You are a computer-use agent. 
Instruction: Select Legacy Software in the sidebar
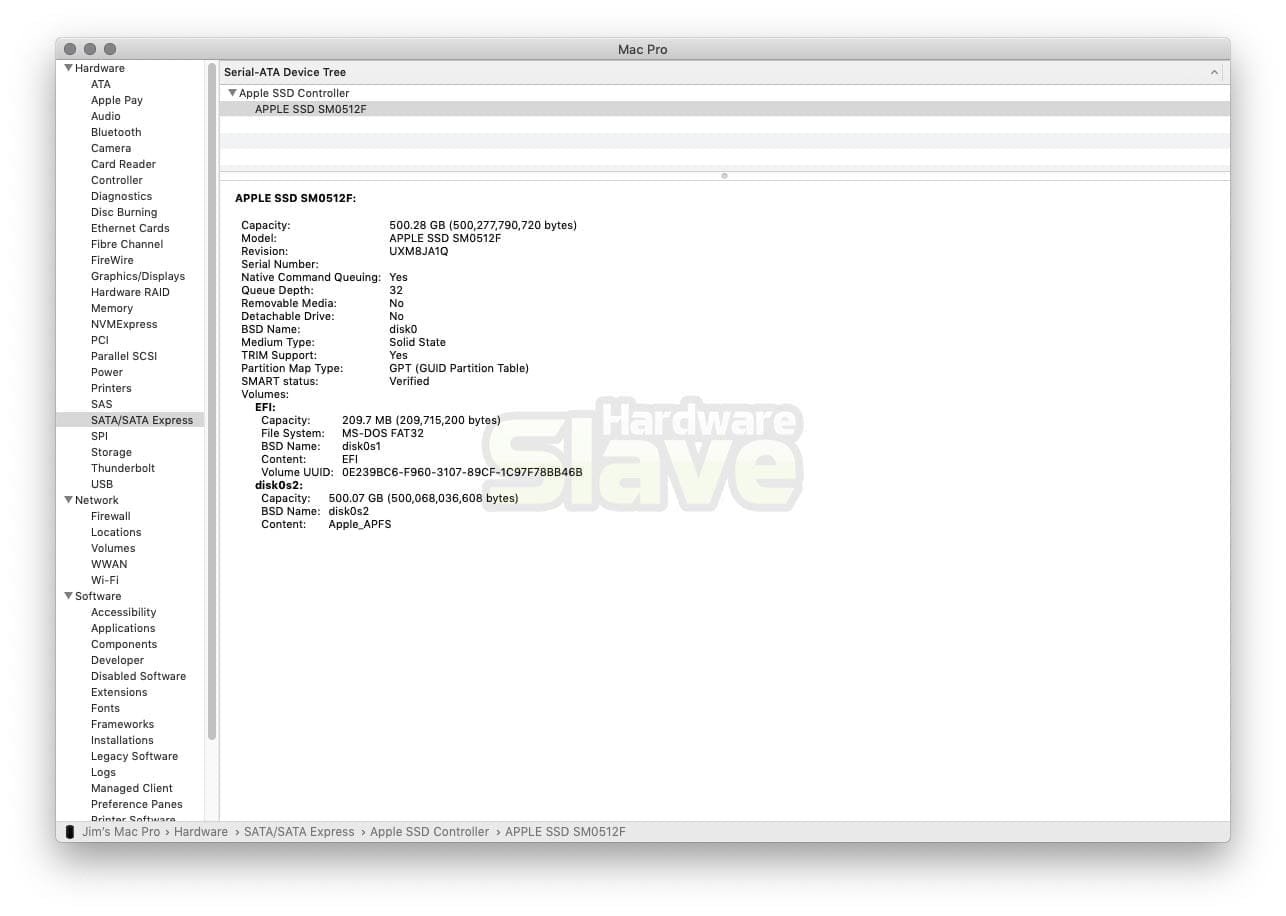134,756
